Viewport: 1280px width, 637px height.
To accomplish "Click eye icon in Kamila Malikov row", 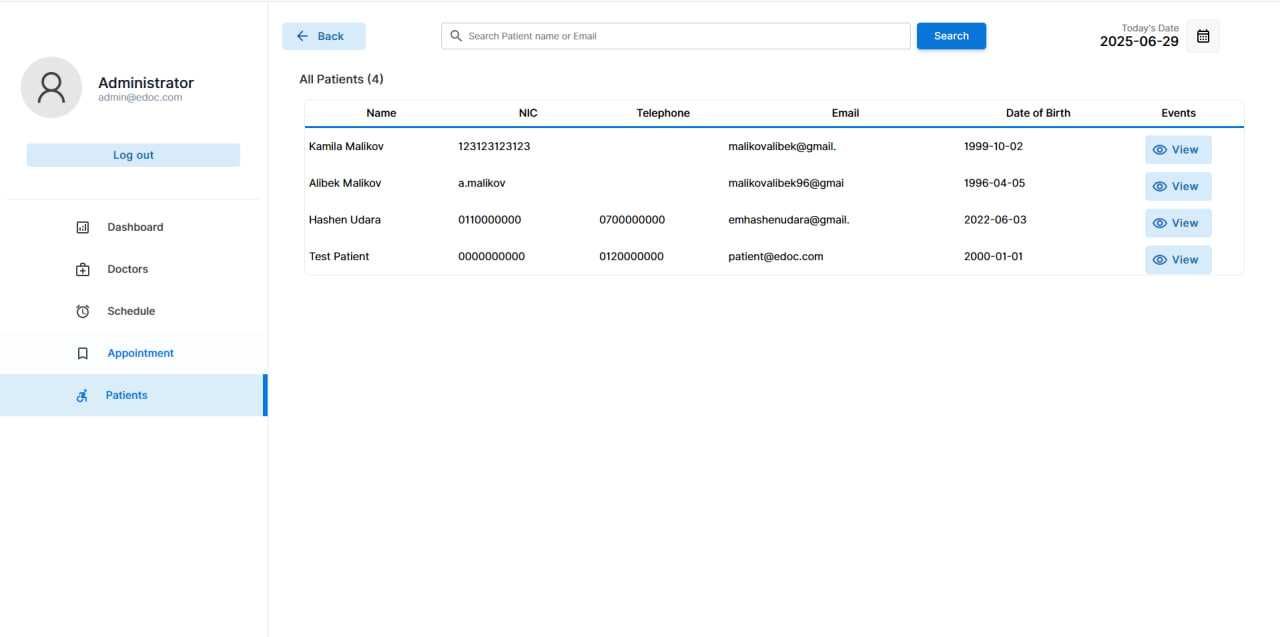I will 1160,150.
